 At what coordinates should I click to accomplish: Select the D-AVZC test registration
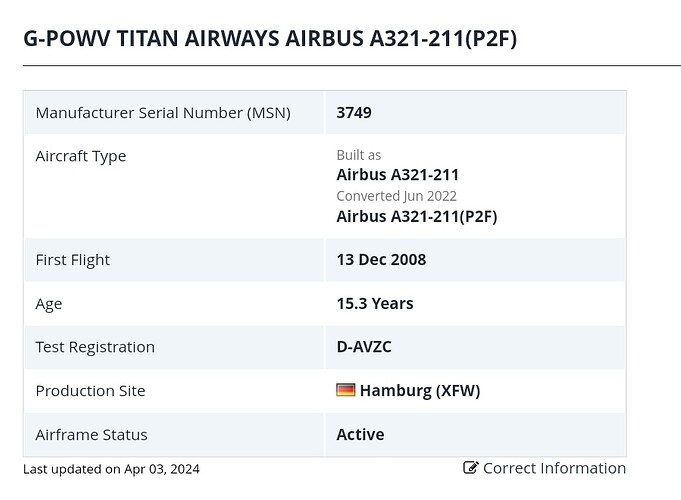(364, 347)
